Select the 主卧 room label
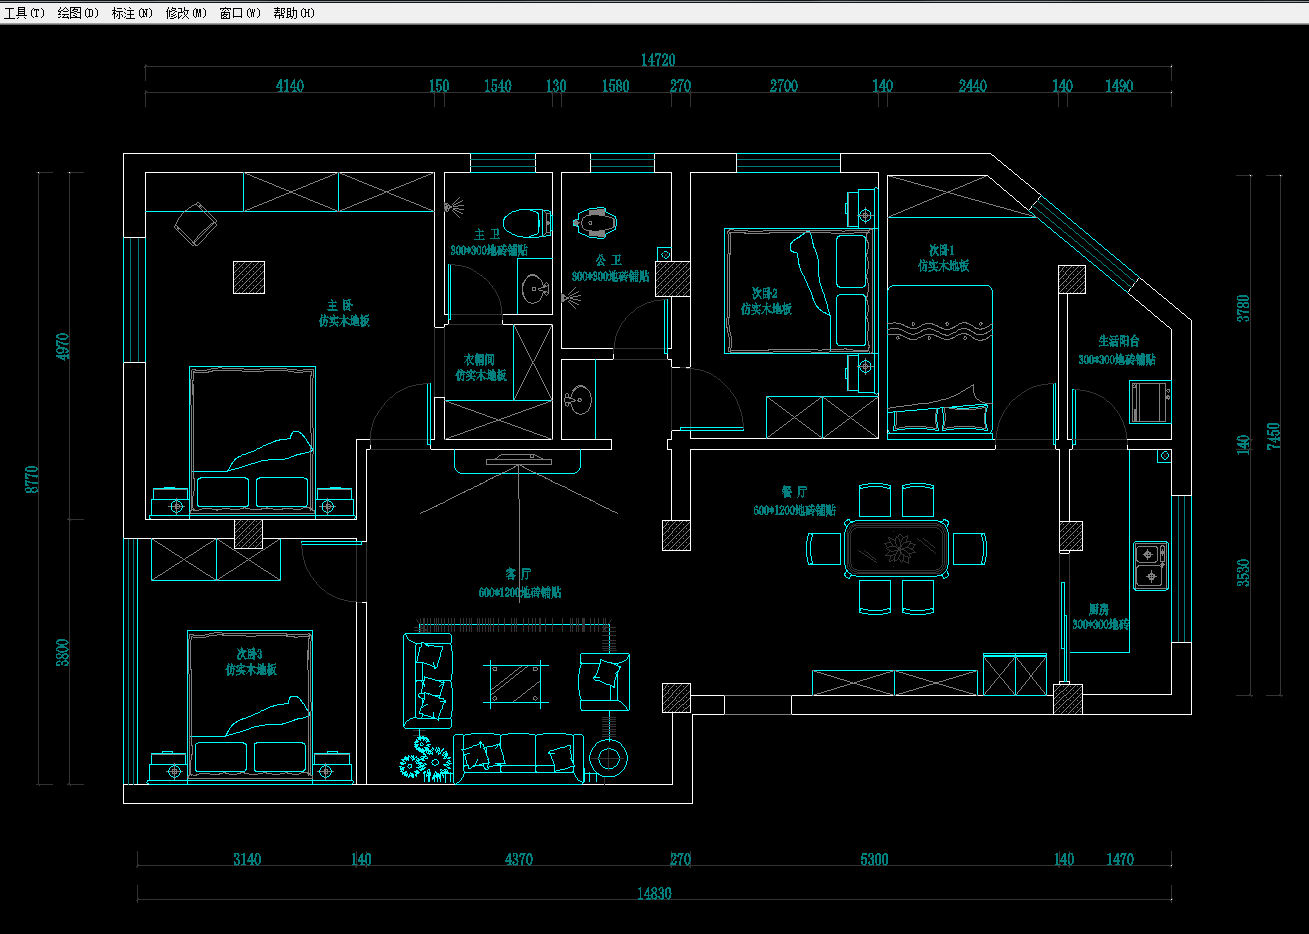The image size is (1309, 934). (x=340, y=305)
